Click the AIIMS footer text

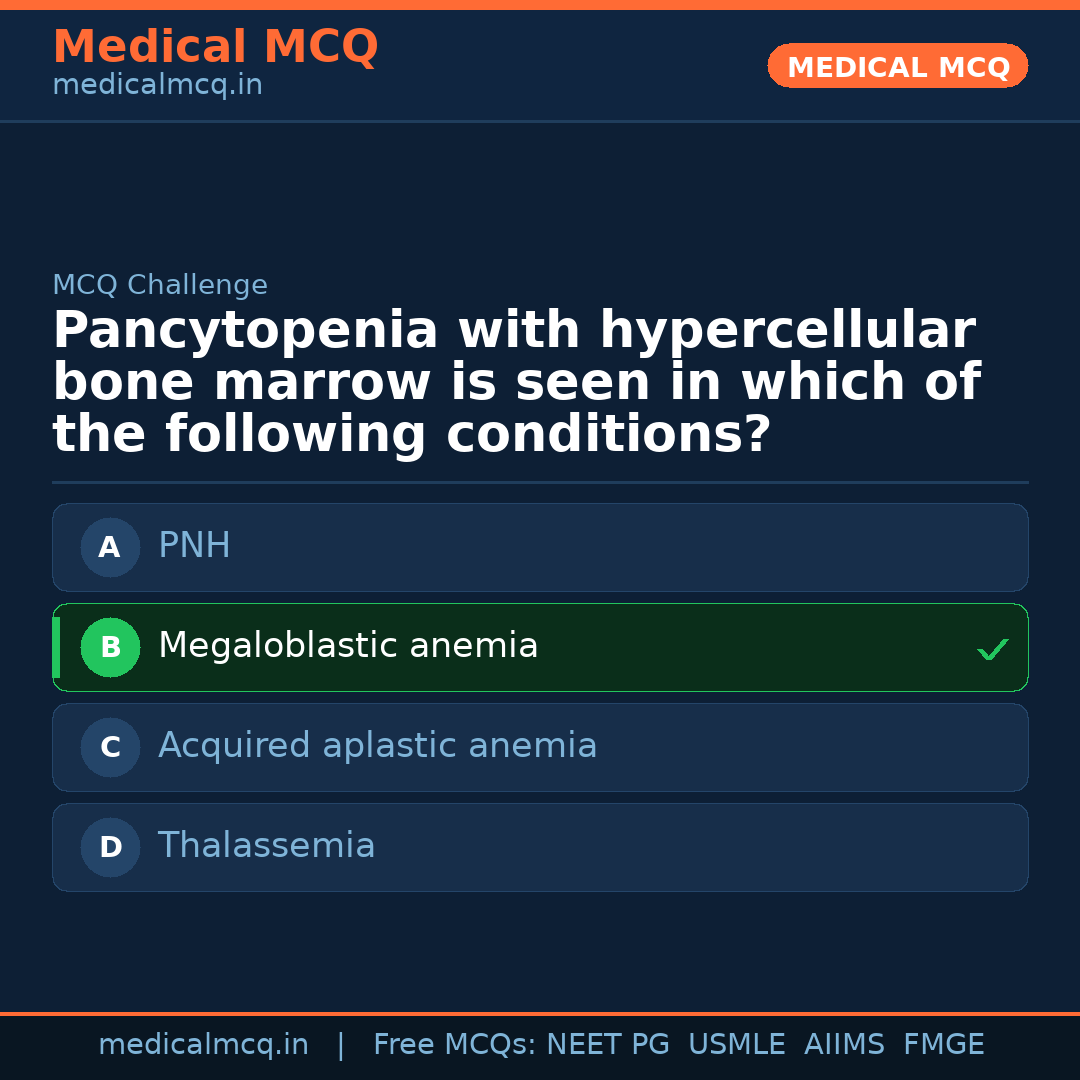point(844,1045)
